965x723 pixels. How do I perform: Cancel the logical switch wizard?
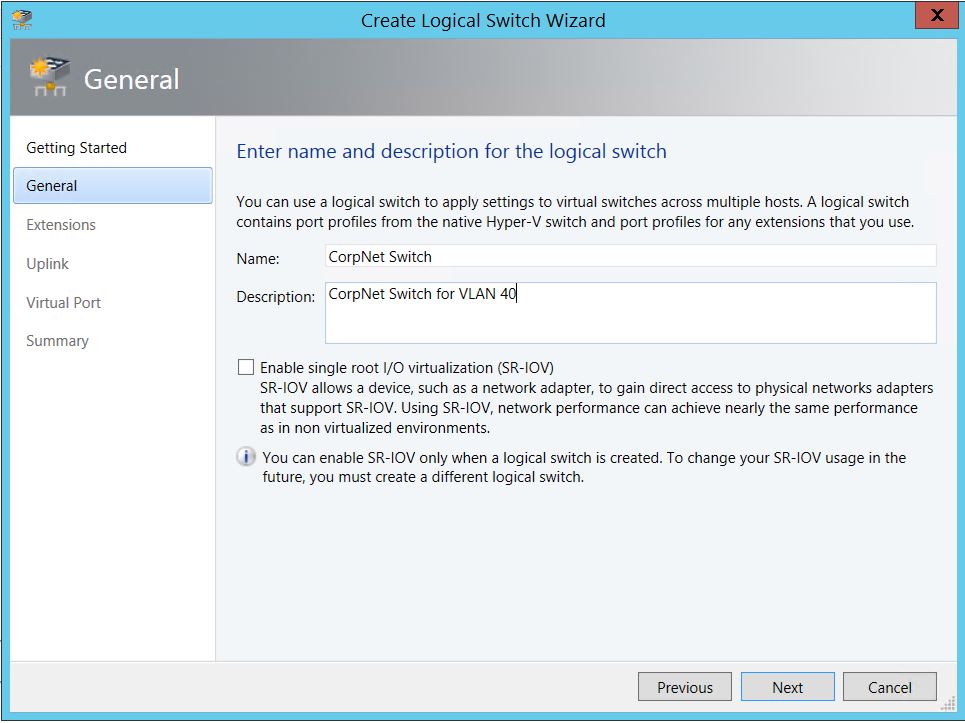[x=889, y=687]
